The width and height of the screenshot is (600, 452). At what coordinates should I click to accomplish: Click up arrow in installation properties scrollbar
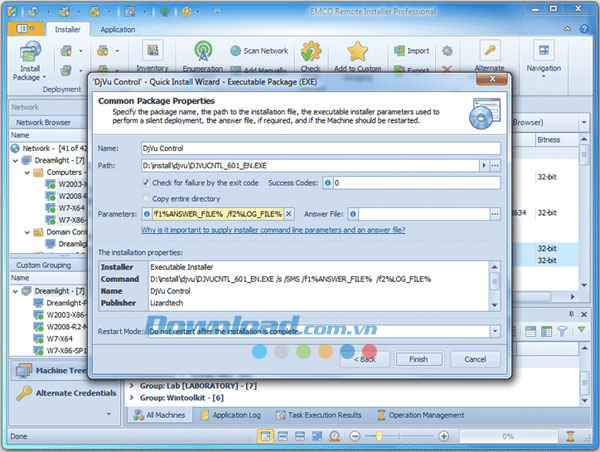tap(494, 267)
